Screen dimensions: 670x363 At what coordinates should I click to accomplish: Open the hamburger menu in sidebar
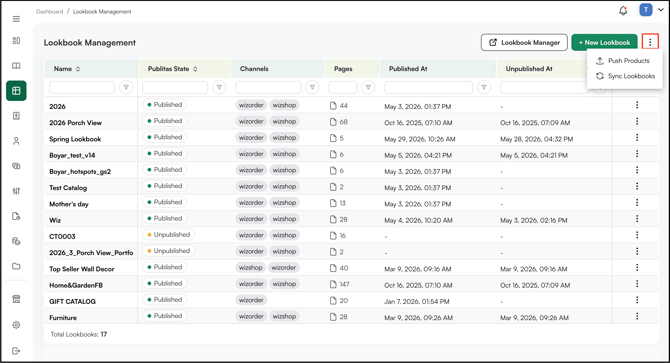pyautogui.click(x=16, y=19)
